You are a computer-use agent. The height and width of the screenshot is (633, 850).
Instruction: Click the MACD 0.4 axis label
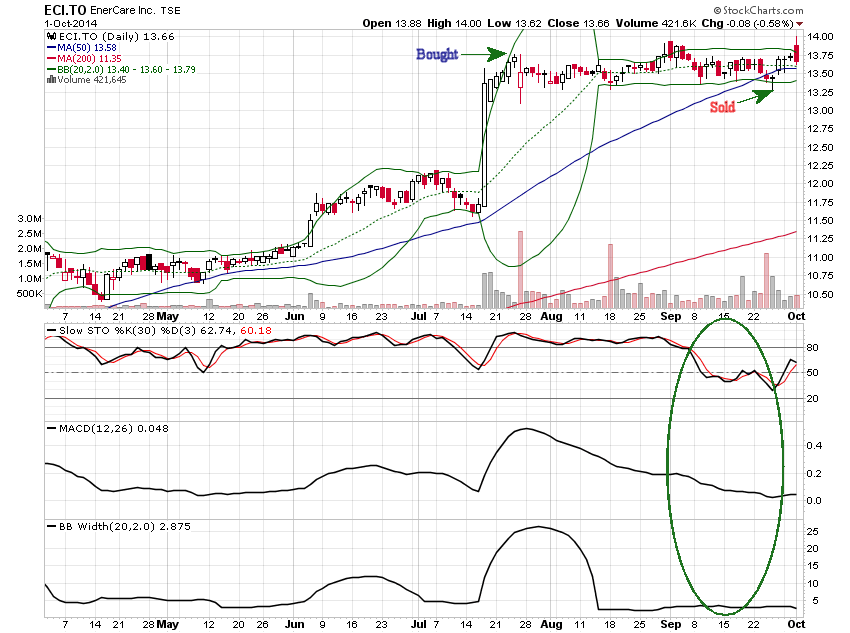click(x=814, y=445)
